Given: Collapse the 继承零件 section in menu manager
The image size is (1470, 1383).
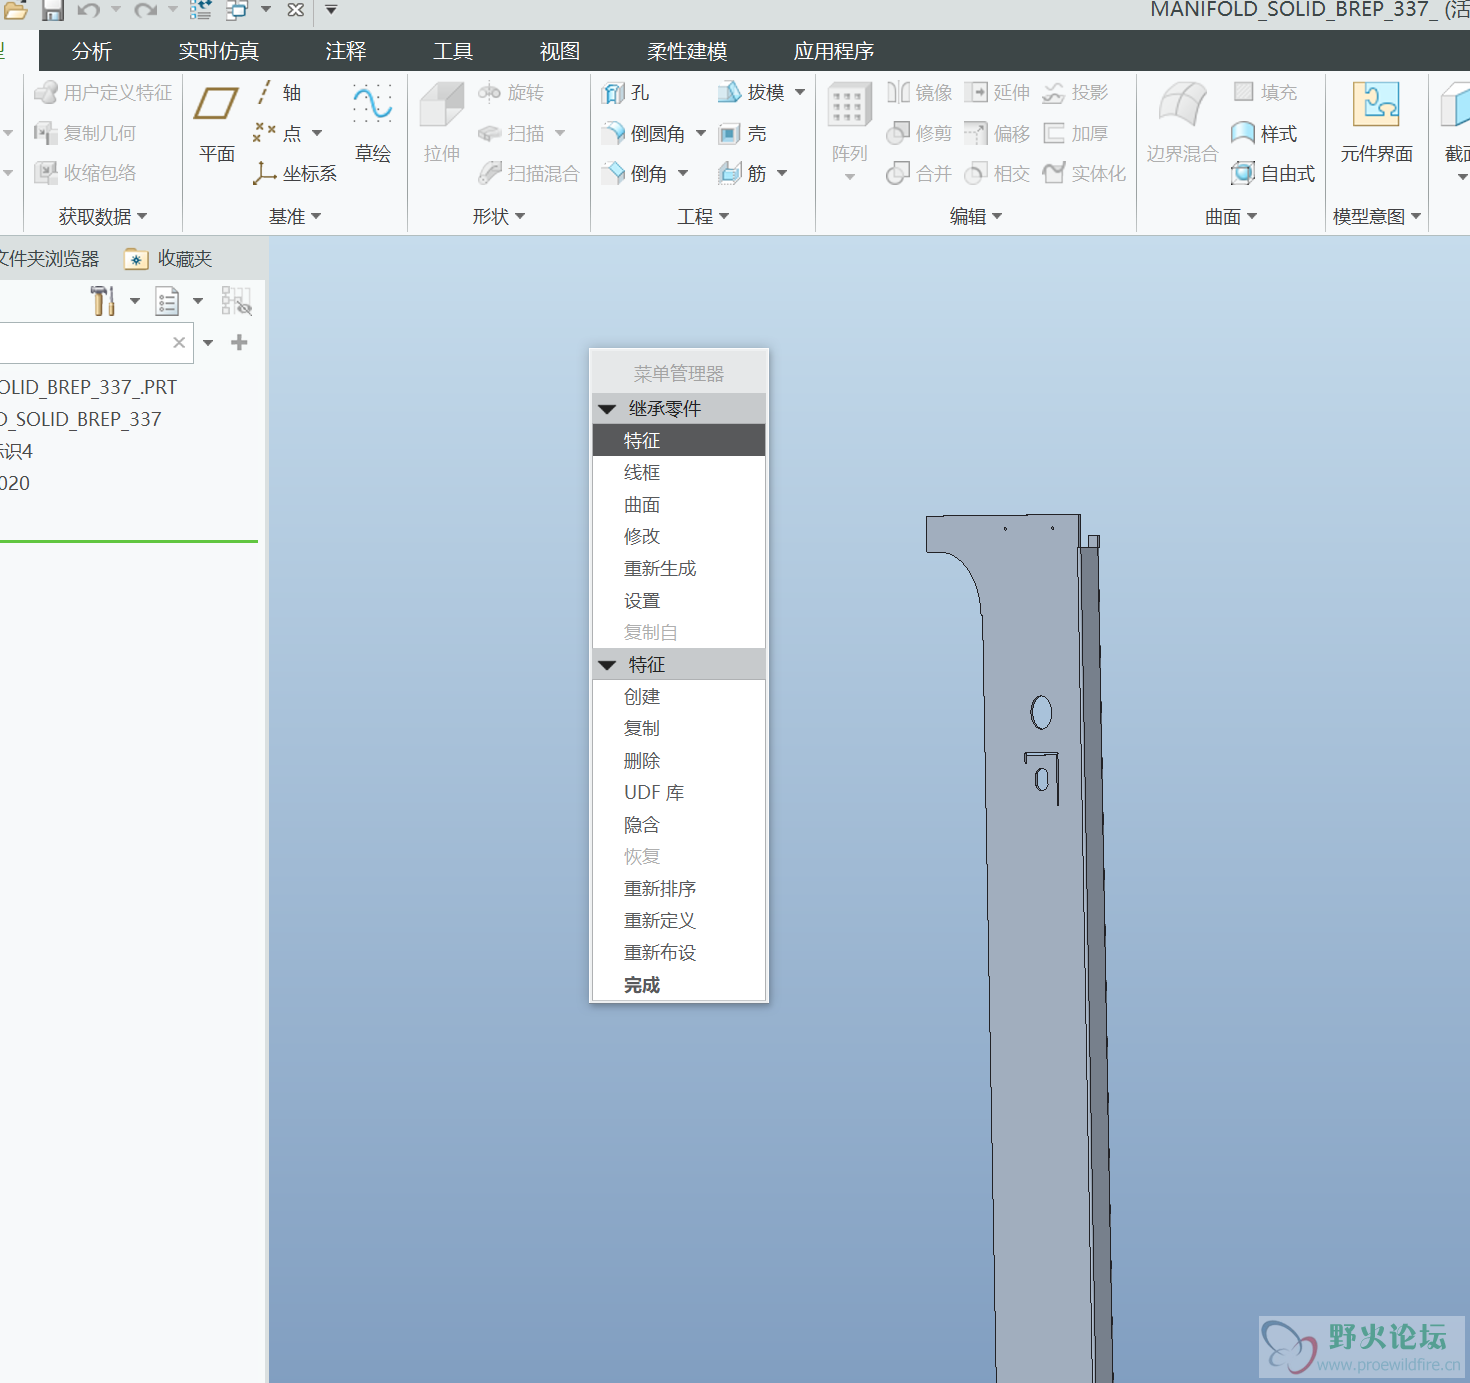Looking at the screenshot, I should (x=607, y=409).
